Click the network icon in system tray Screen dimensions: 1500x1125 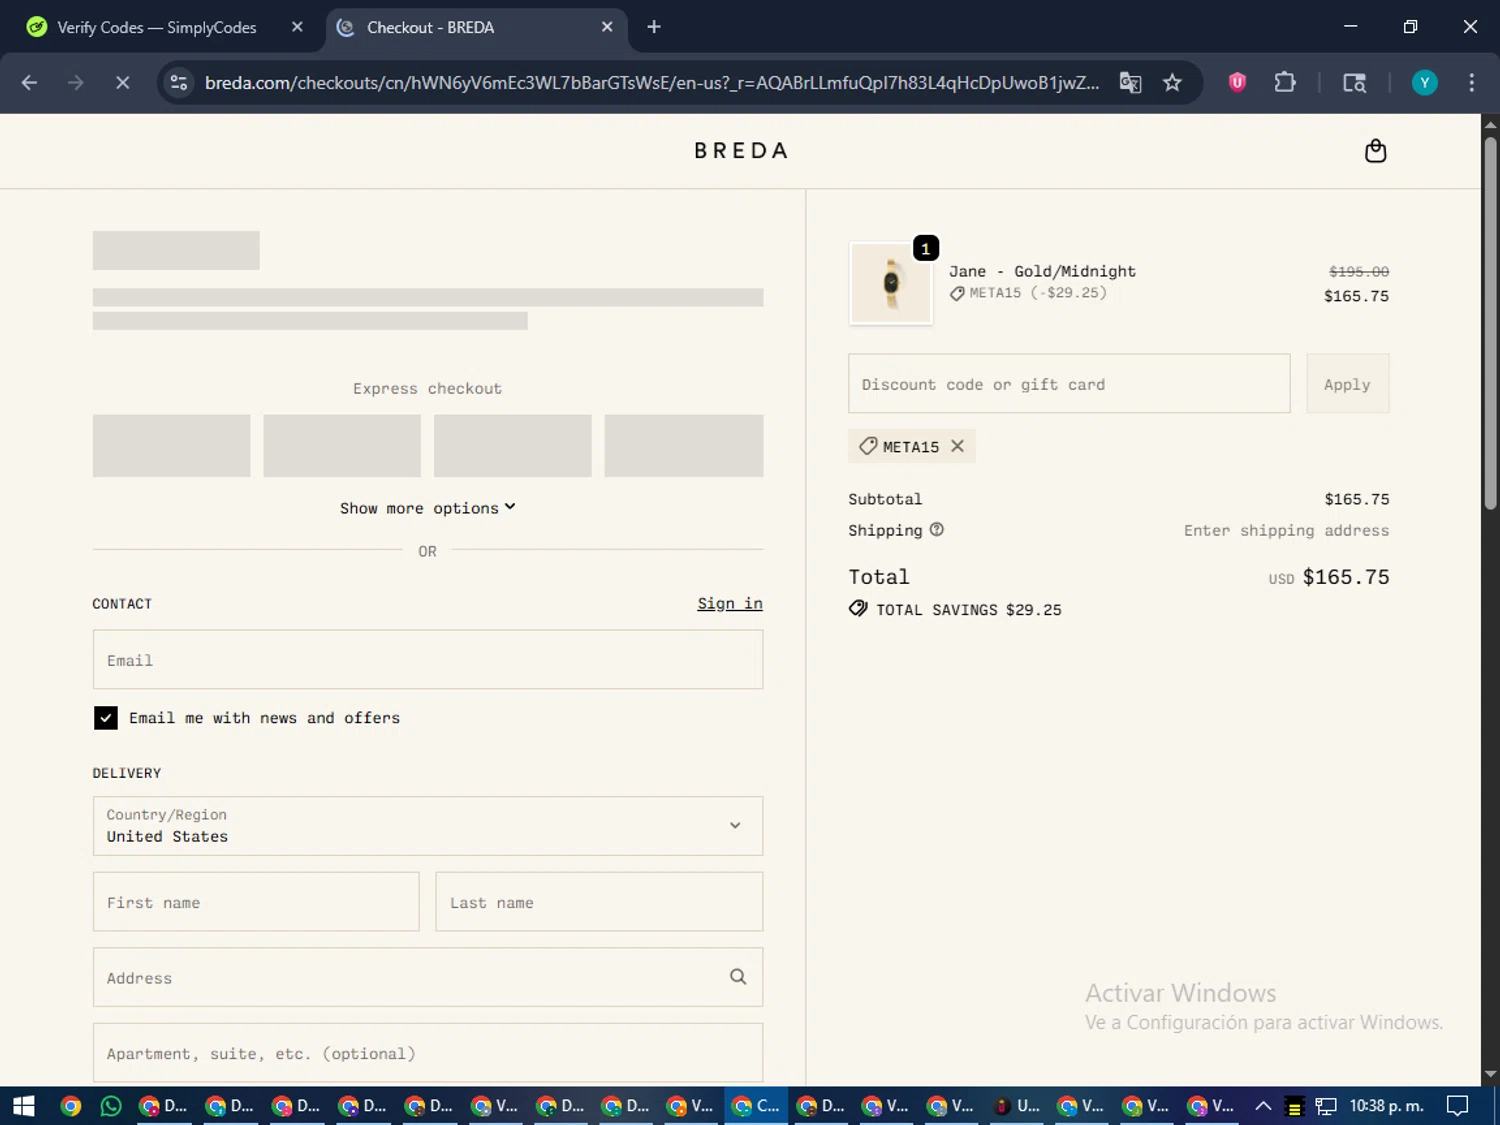pyautogui.click(x=1326, y=1106)
